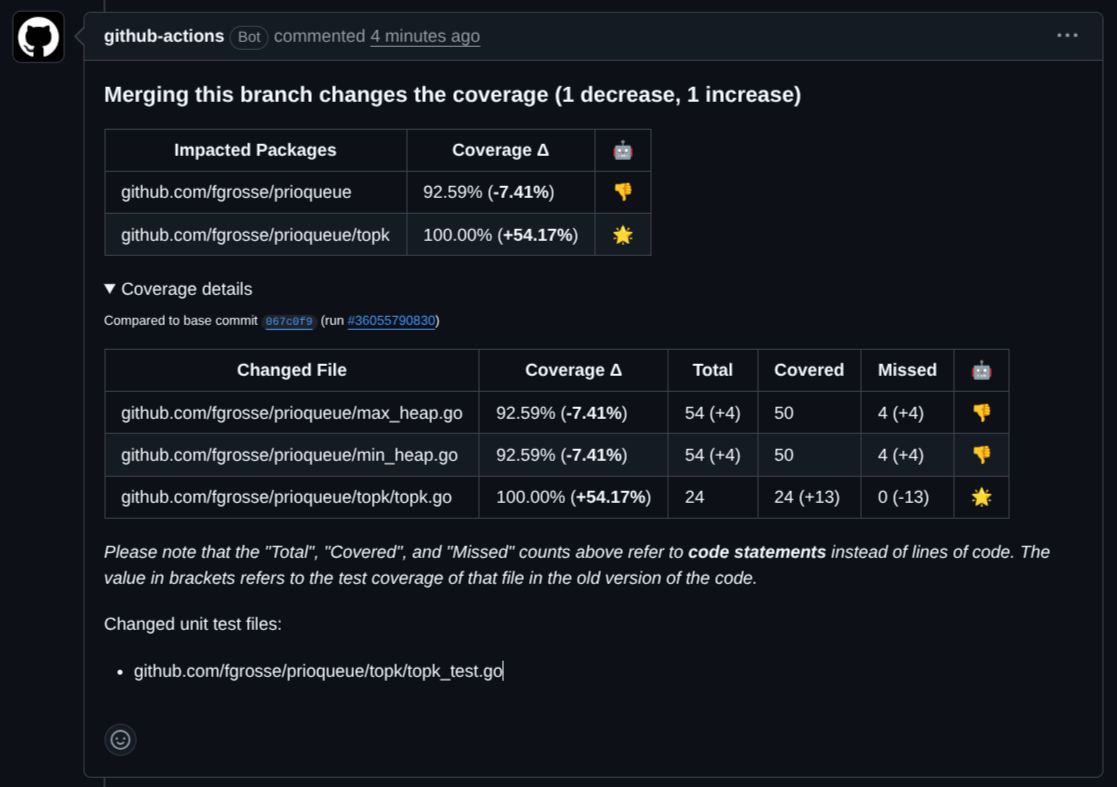Click the thumbs-down emoji in max_heap.go row

[x=981, y=413]
